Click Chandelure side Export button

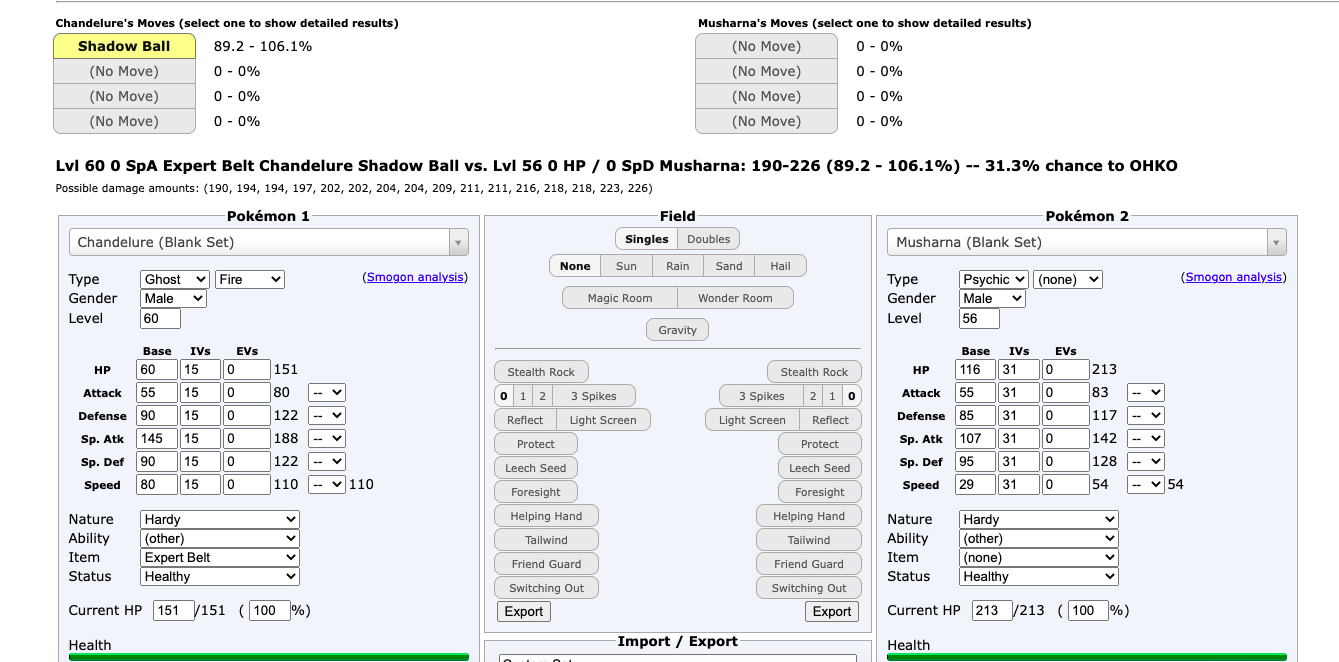click(x=524, y=612)
